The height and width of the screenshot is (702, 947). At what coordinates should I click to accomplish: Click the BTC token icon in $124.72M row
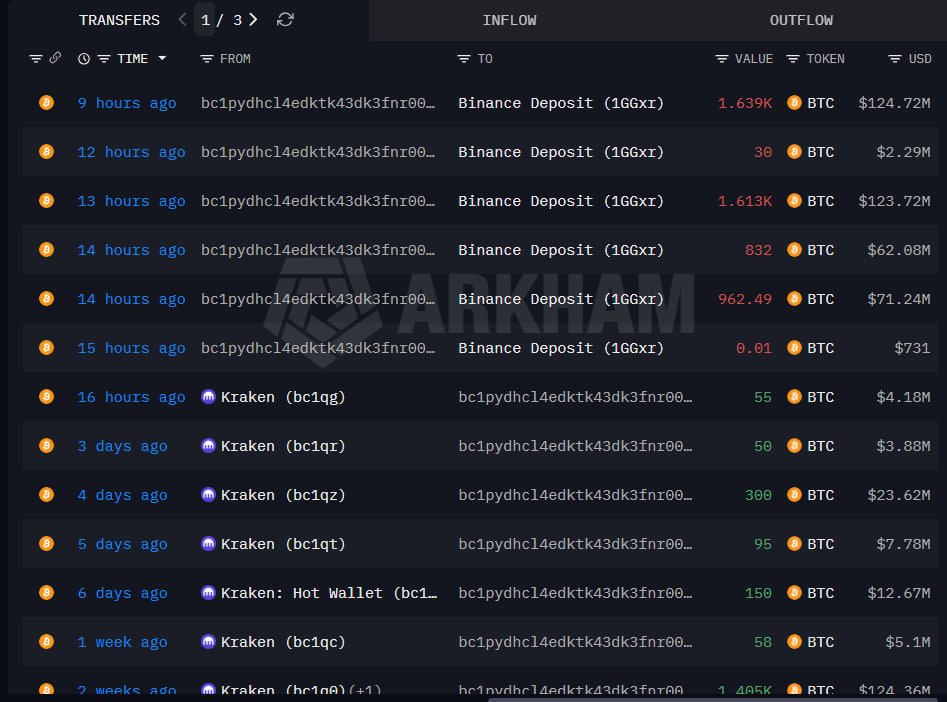(x=794, y=103)
